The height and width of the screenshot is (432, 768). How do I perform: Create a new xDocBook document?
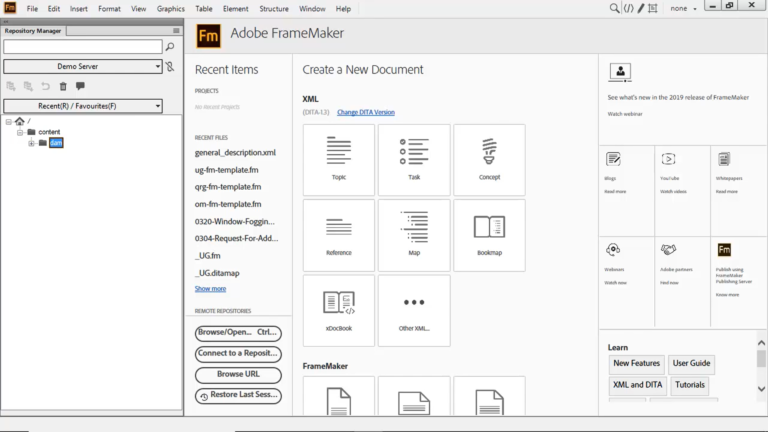pyautogui.click(x=338, y=311)
